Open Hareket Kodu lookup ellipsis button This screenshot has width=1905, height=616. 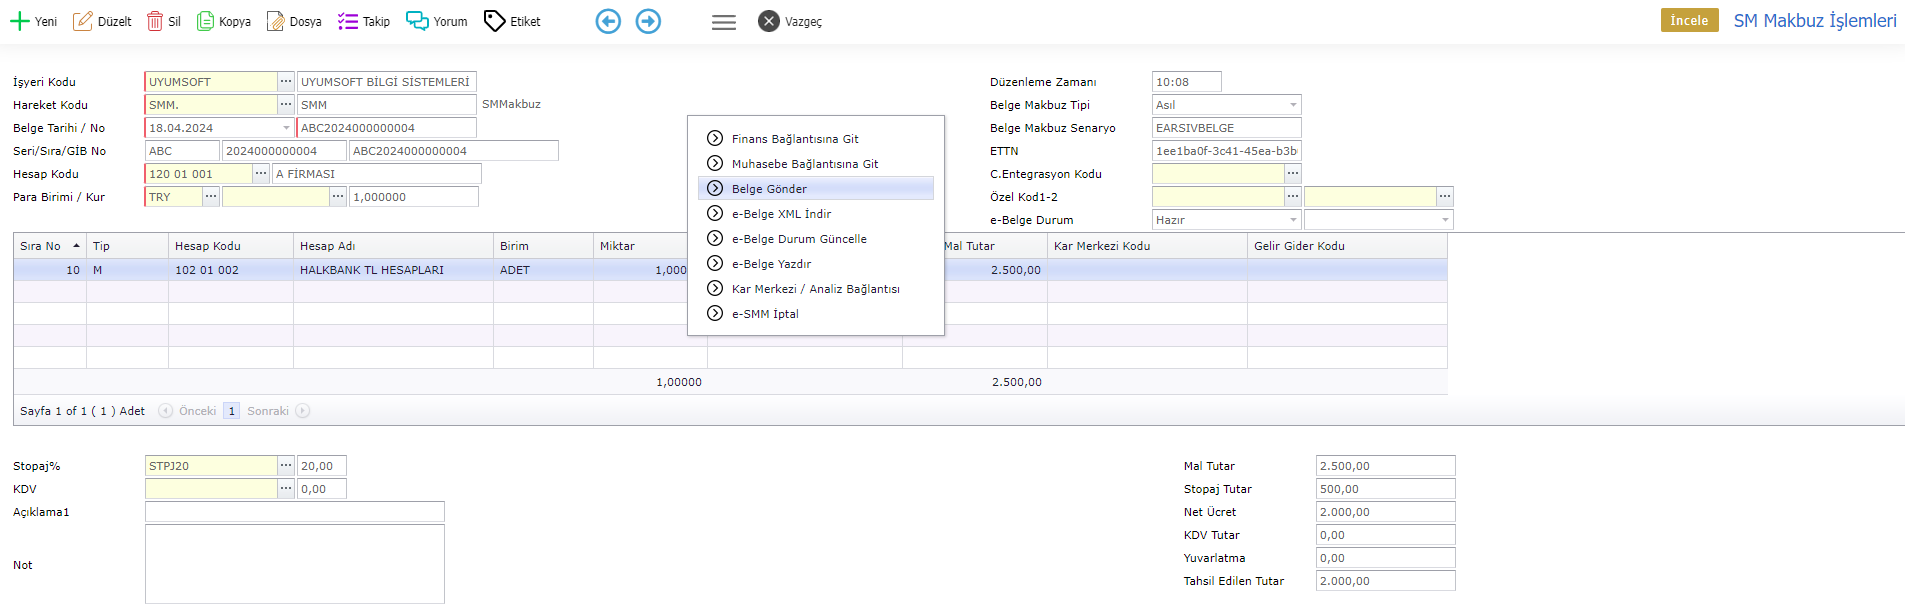(x=286, y=104)
